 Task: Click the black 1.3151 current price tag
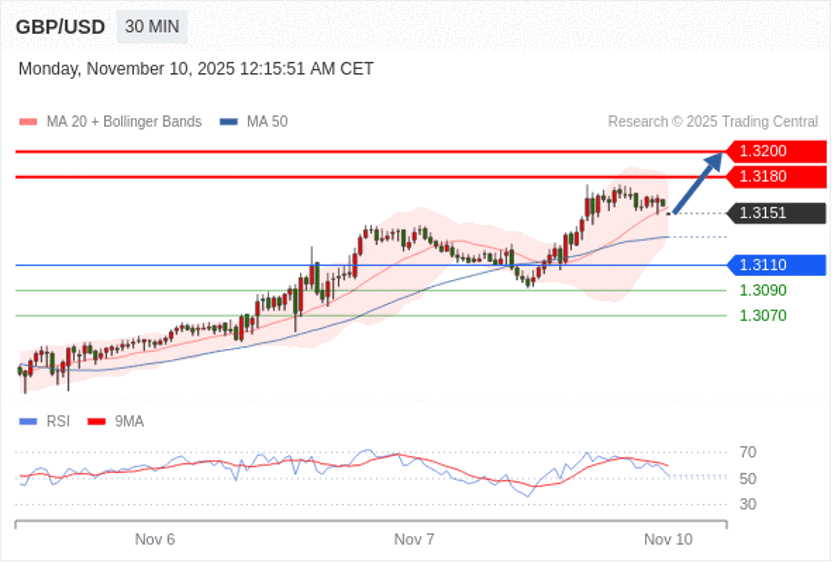point(777,213)
